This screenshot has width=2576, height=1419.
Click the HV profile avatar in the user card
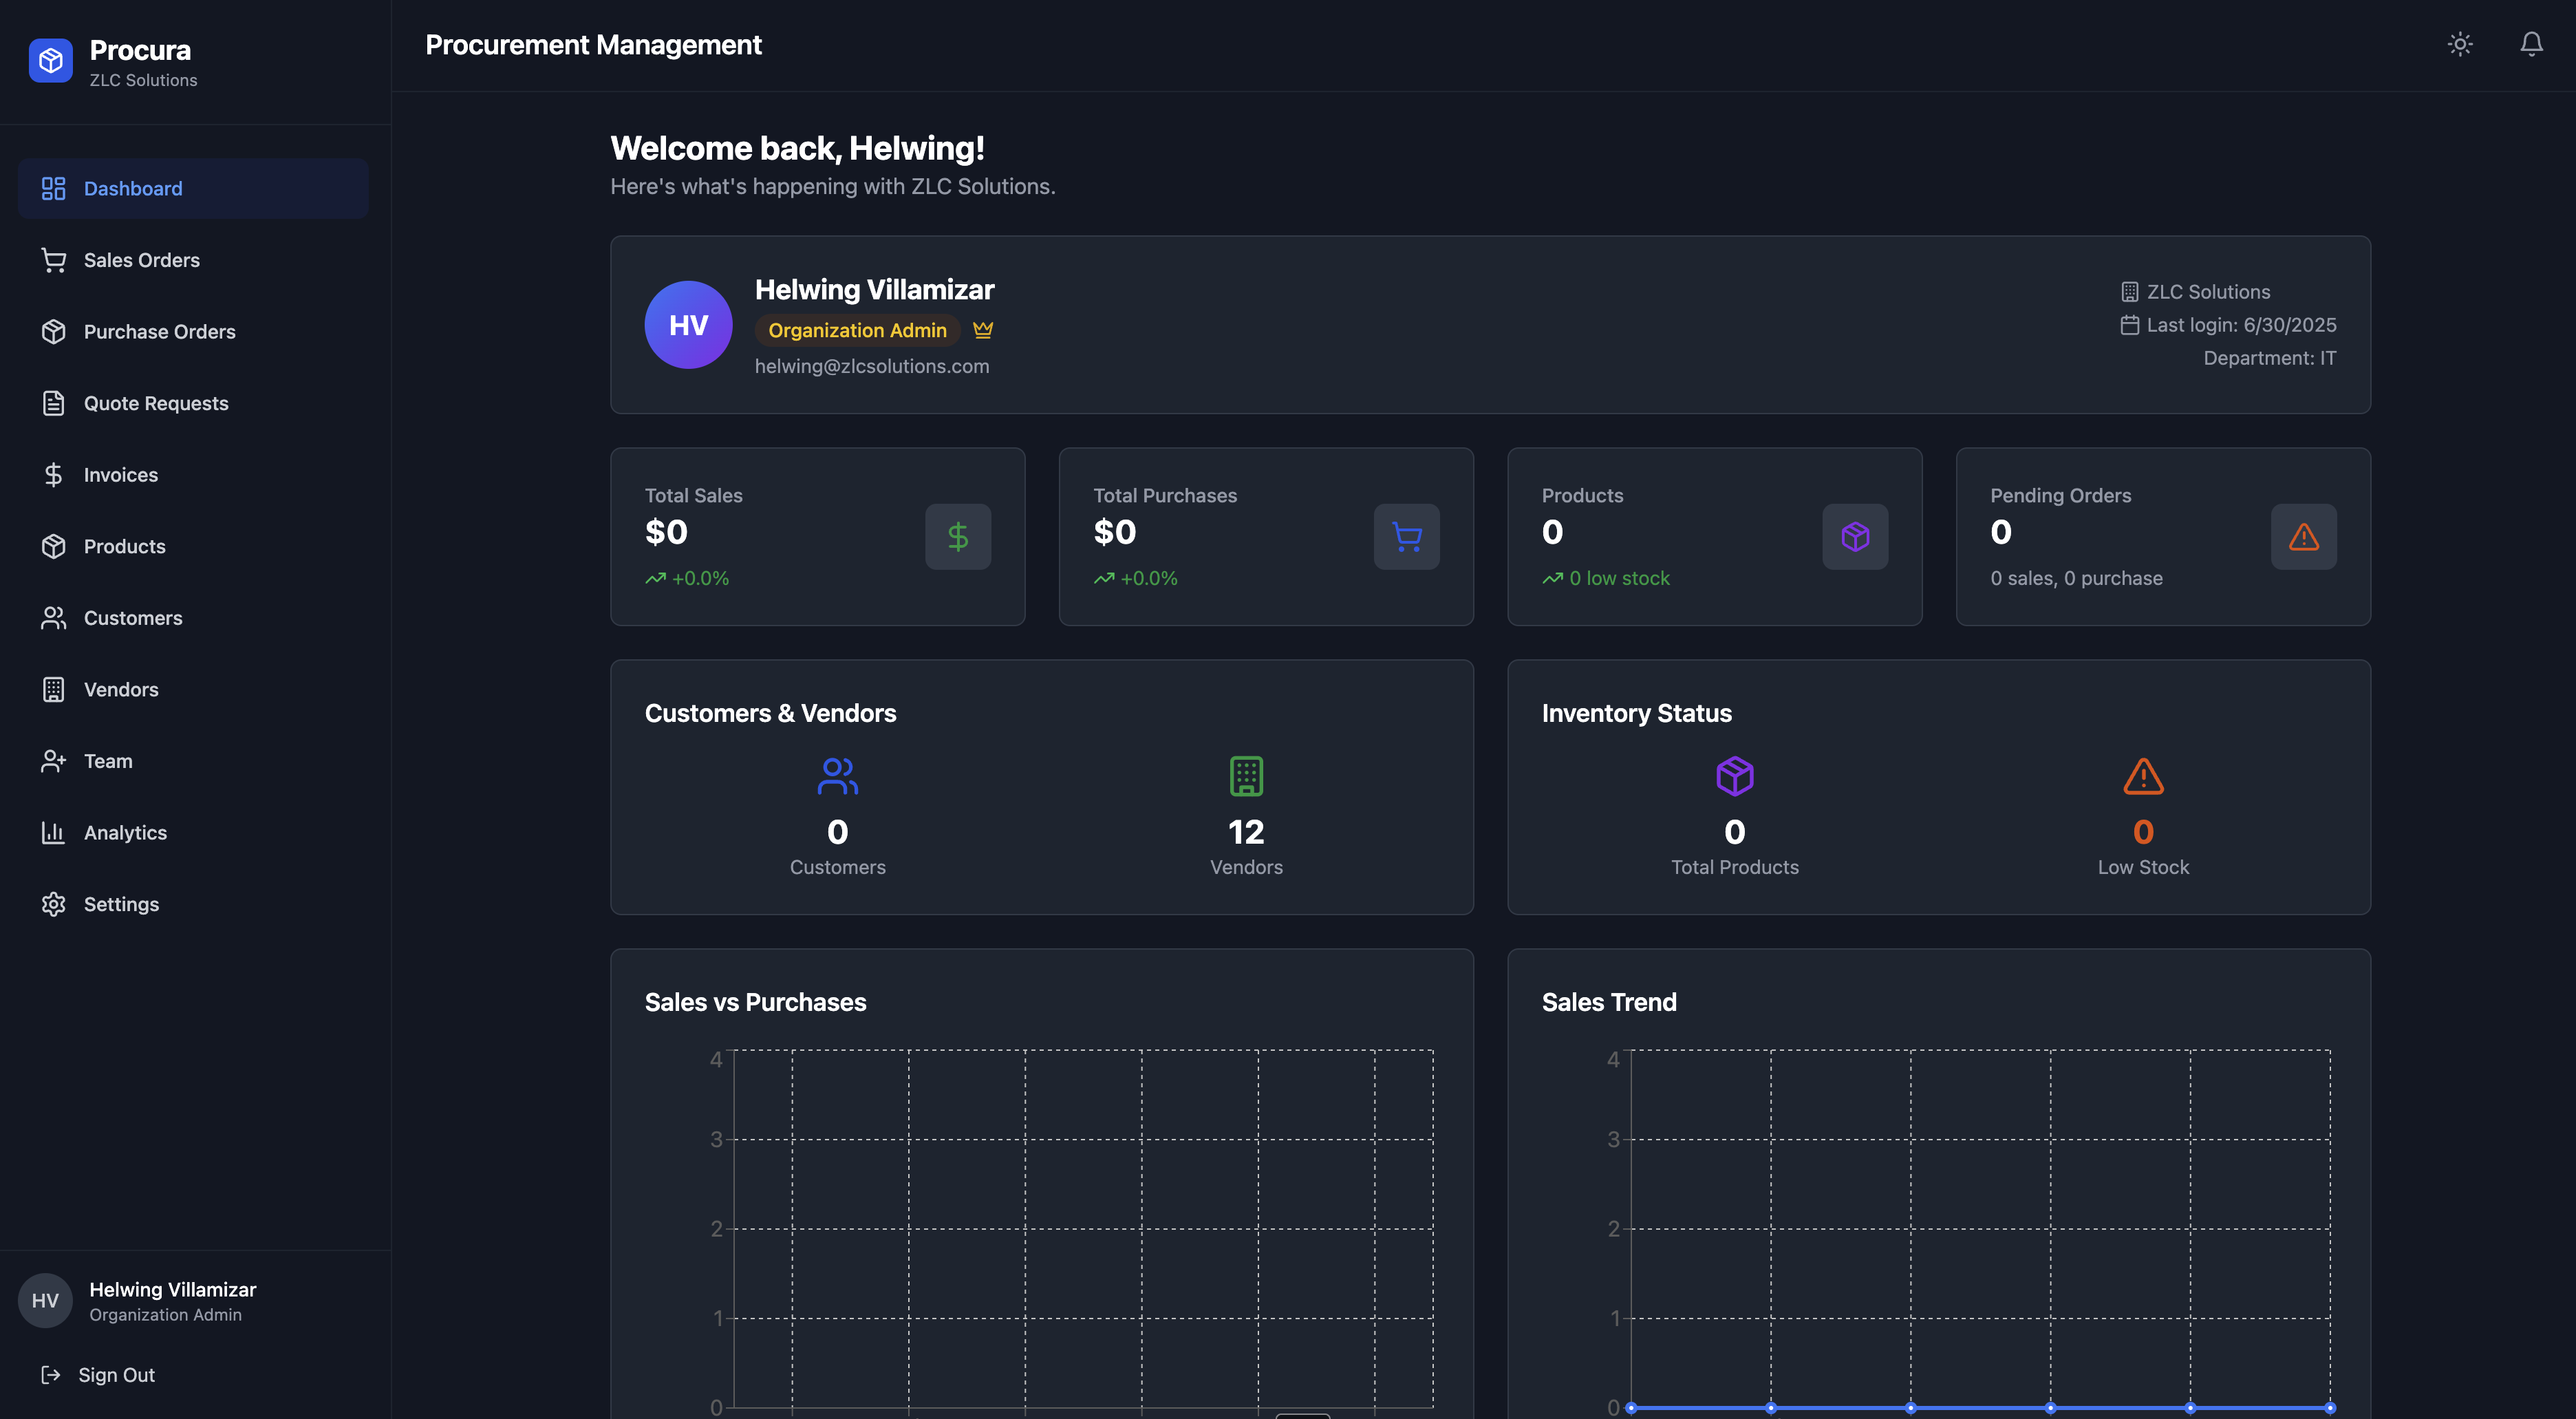point(688,325)
